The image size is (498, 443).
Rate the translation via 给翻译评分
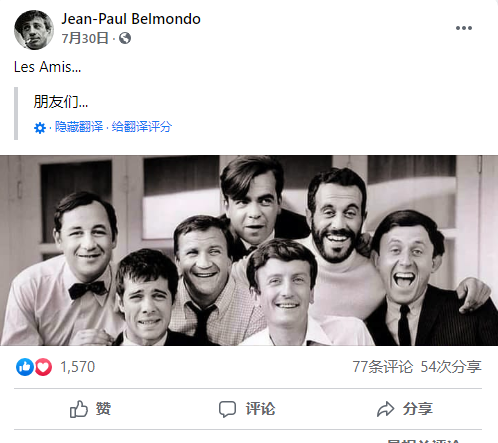[142, 127]
